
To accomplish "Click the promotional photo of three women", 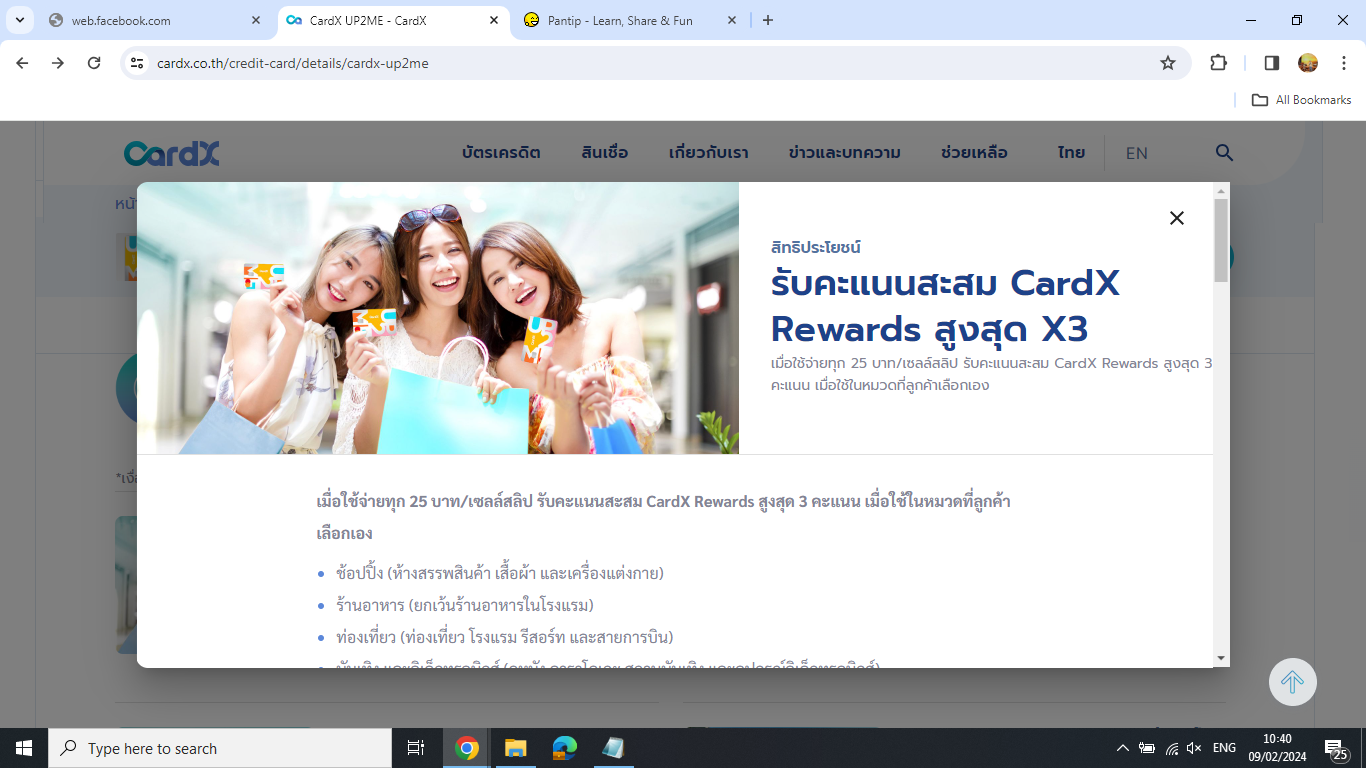I will (438, 318).
